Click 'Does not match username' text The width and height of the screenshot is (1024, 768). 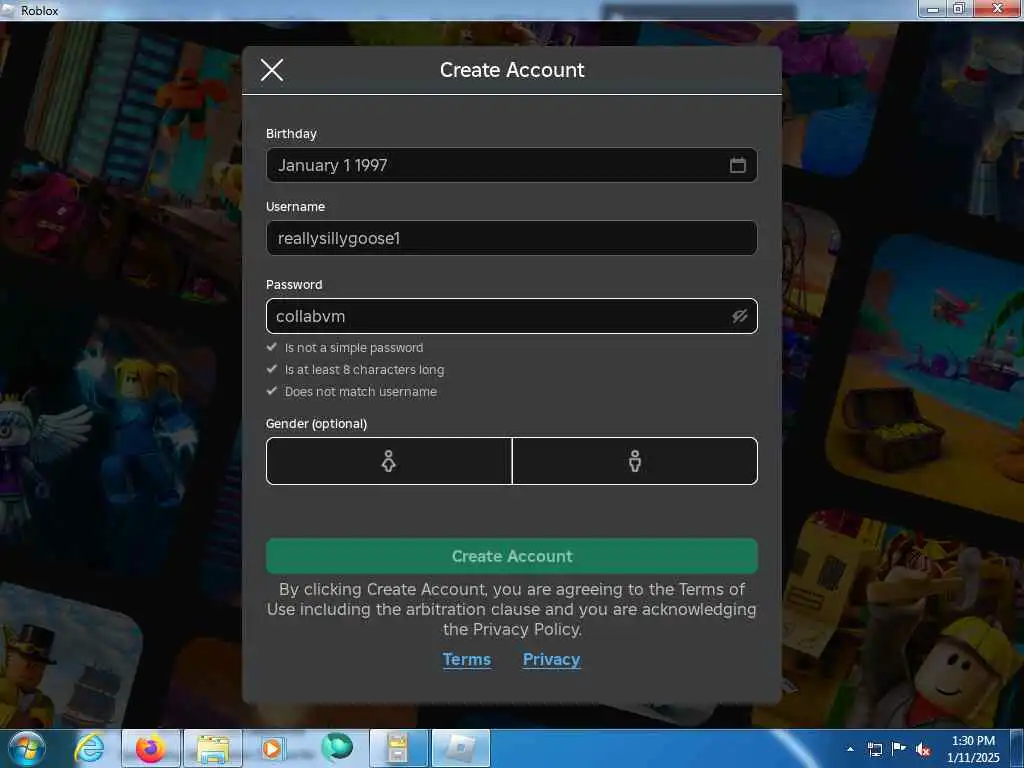pos(360,392)
